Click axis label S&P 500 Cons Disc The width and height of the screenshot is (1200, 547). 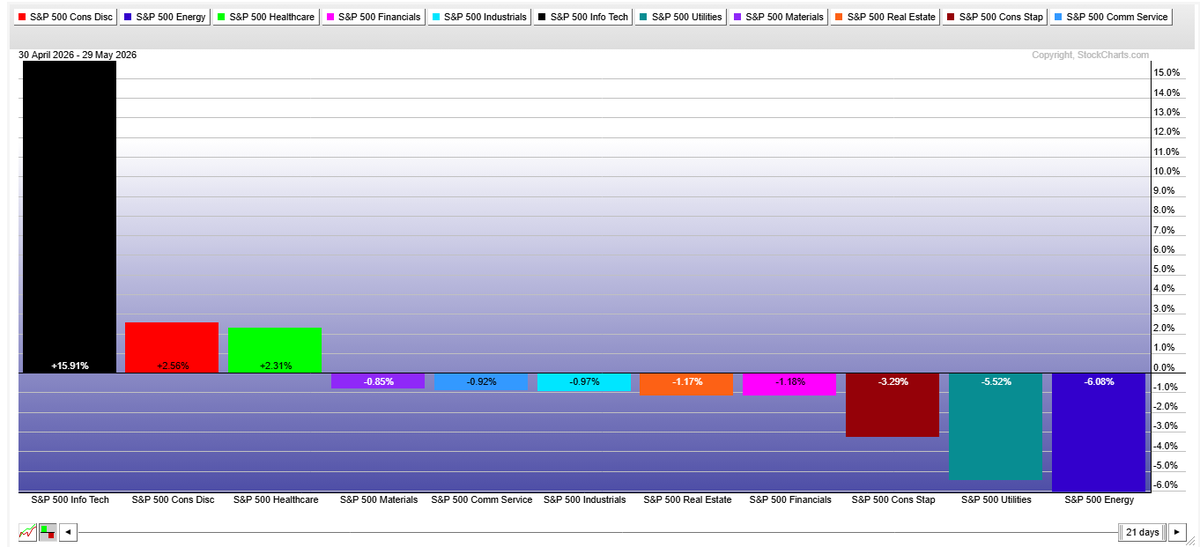(x=173, y=499)
